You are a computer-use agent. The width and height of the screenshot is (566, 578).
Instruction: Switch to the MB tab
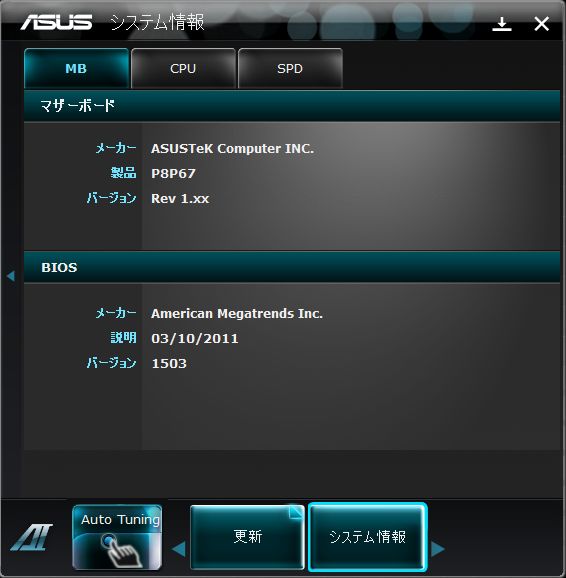point(76,68)
